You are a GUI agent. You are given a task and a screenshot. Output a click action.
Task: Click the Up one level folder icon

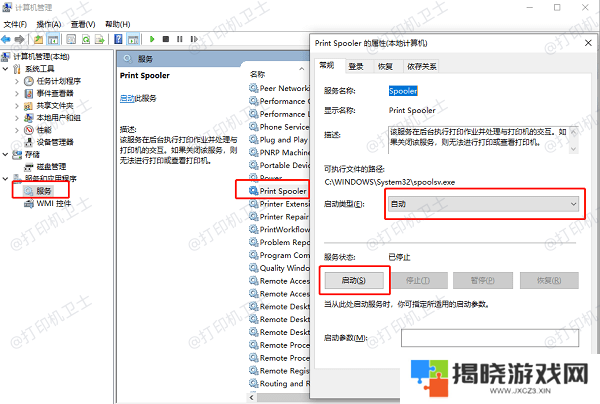point(38,39)
